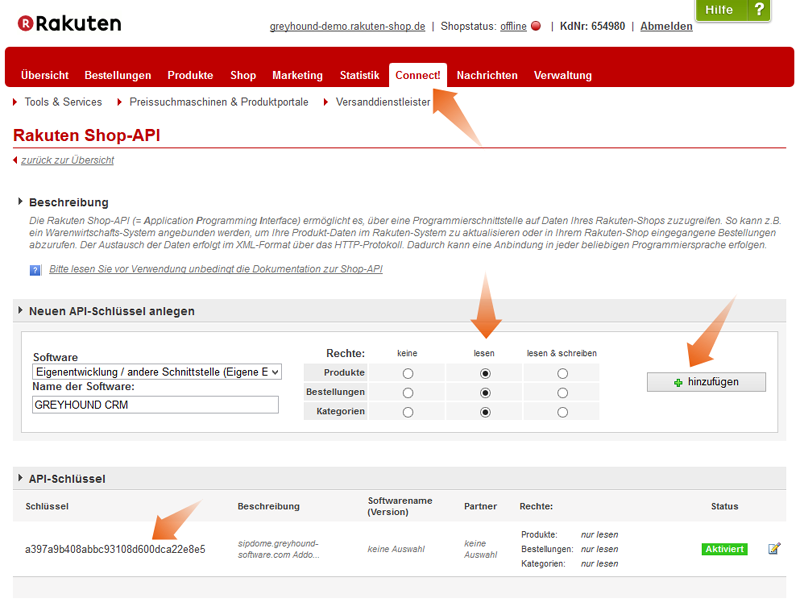Select 'keine' rights for Bestellungen
This screenshot has height=615, width=800.
[x=408, y=393]
